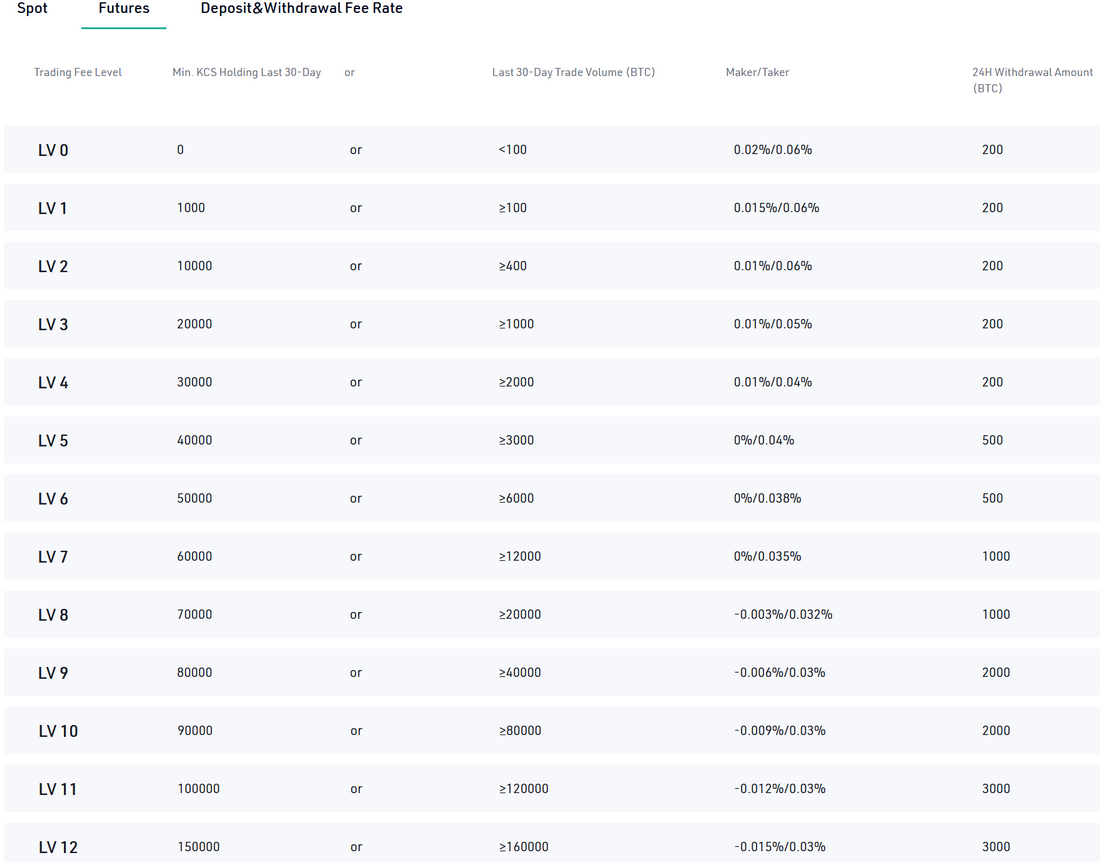Viewport: 1100px width, 862px height.
Task: Open Deposit&Withdrawal Fee Rate tab
Action: tap(302, 8)
